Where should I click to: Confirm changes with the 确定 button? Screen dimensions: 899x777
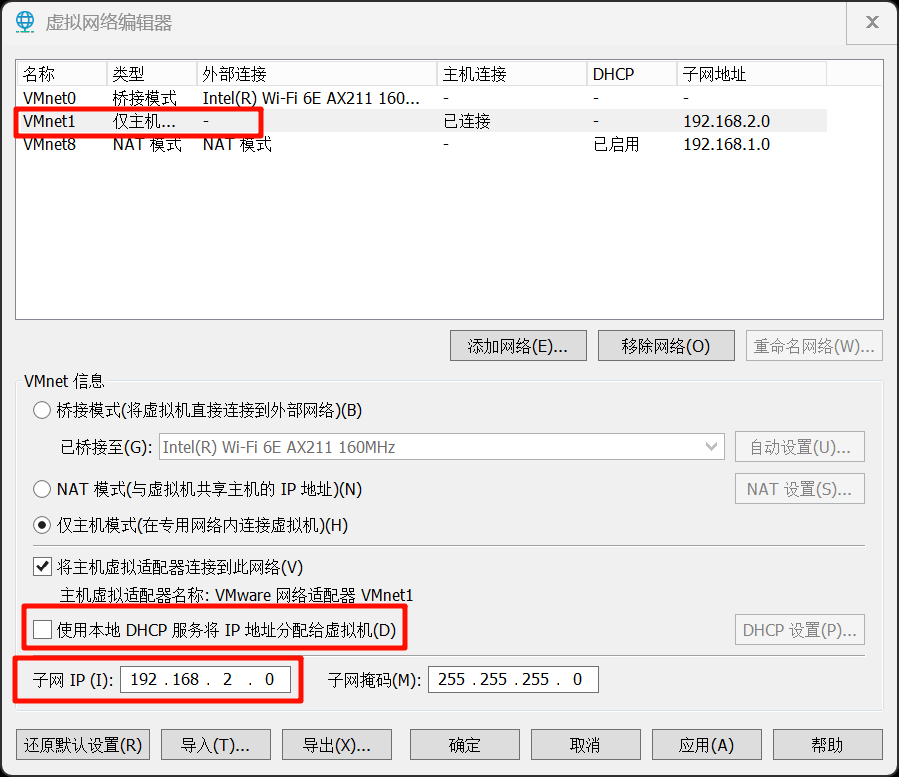(465, 745)
